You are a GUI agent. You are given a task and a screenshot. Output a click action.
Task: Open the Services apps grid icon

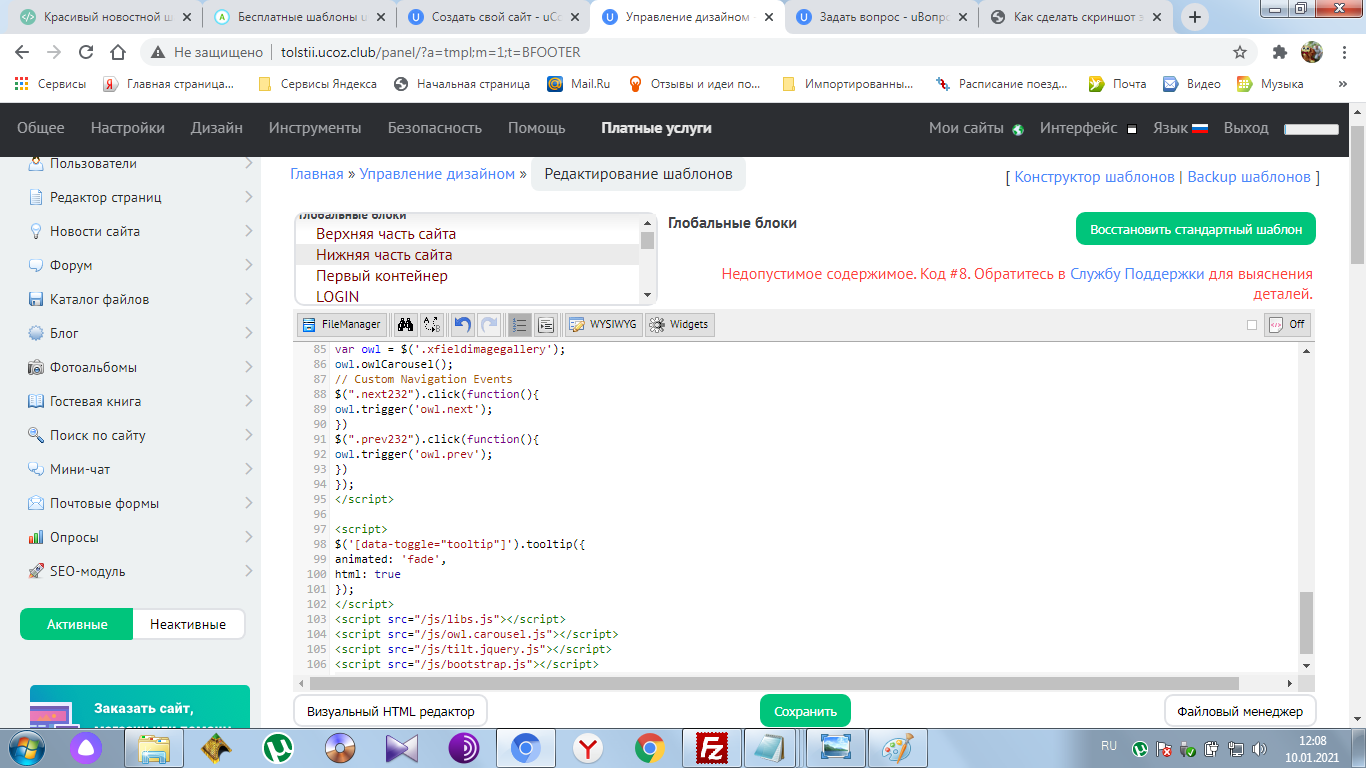21,84
